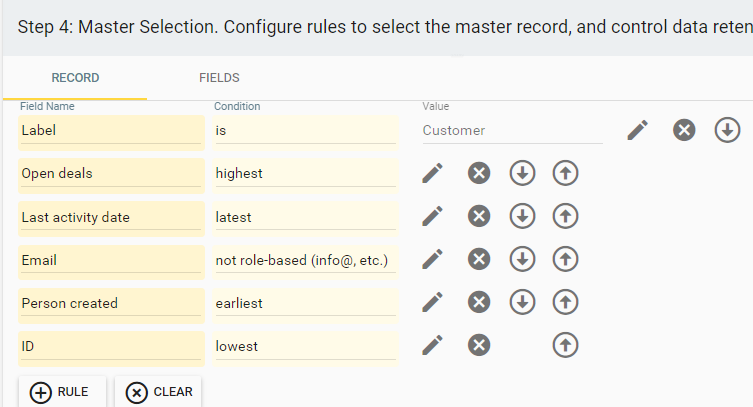Screen dimensions: 753x407
Task: Open the Email condition field
Action: coord(305,261)
